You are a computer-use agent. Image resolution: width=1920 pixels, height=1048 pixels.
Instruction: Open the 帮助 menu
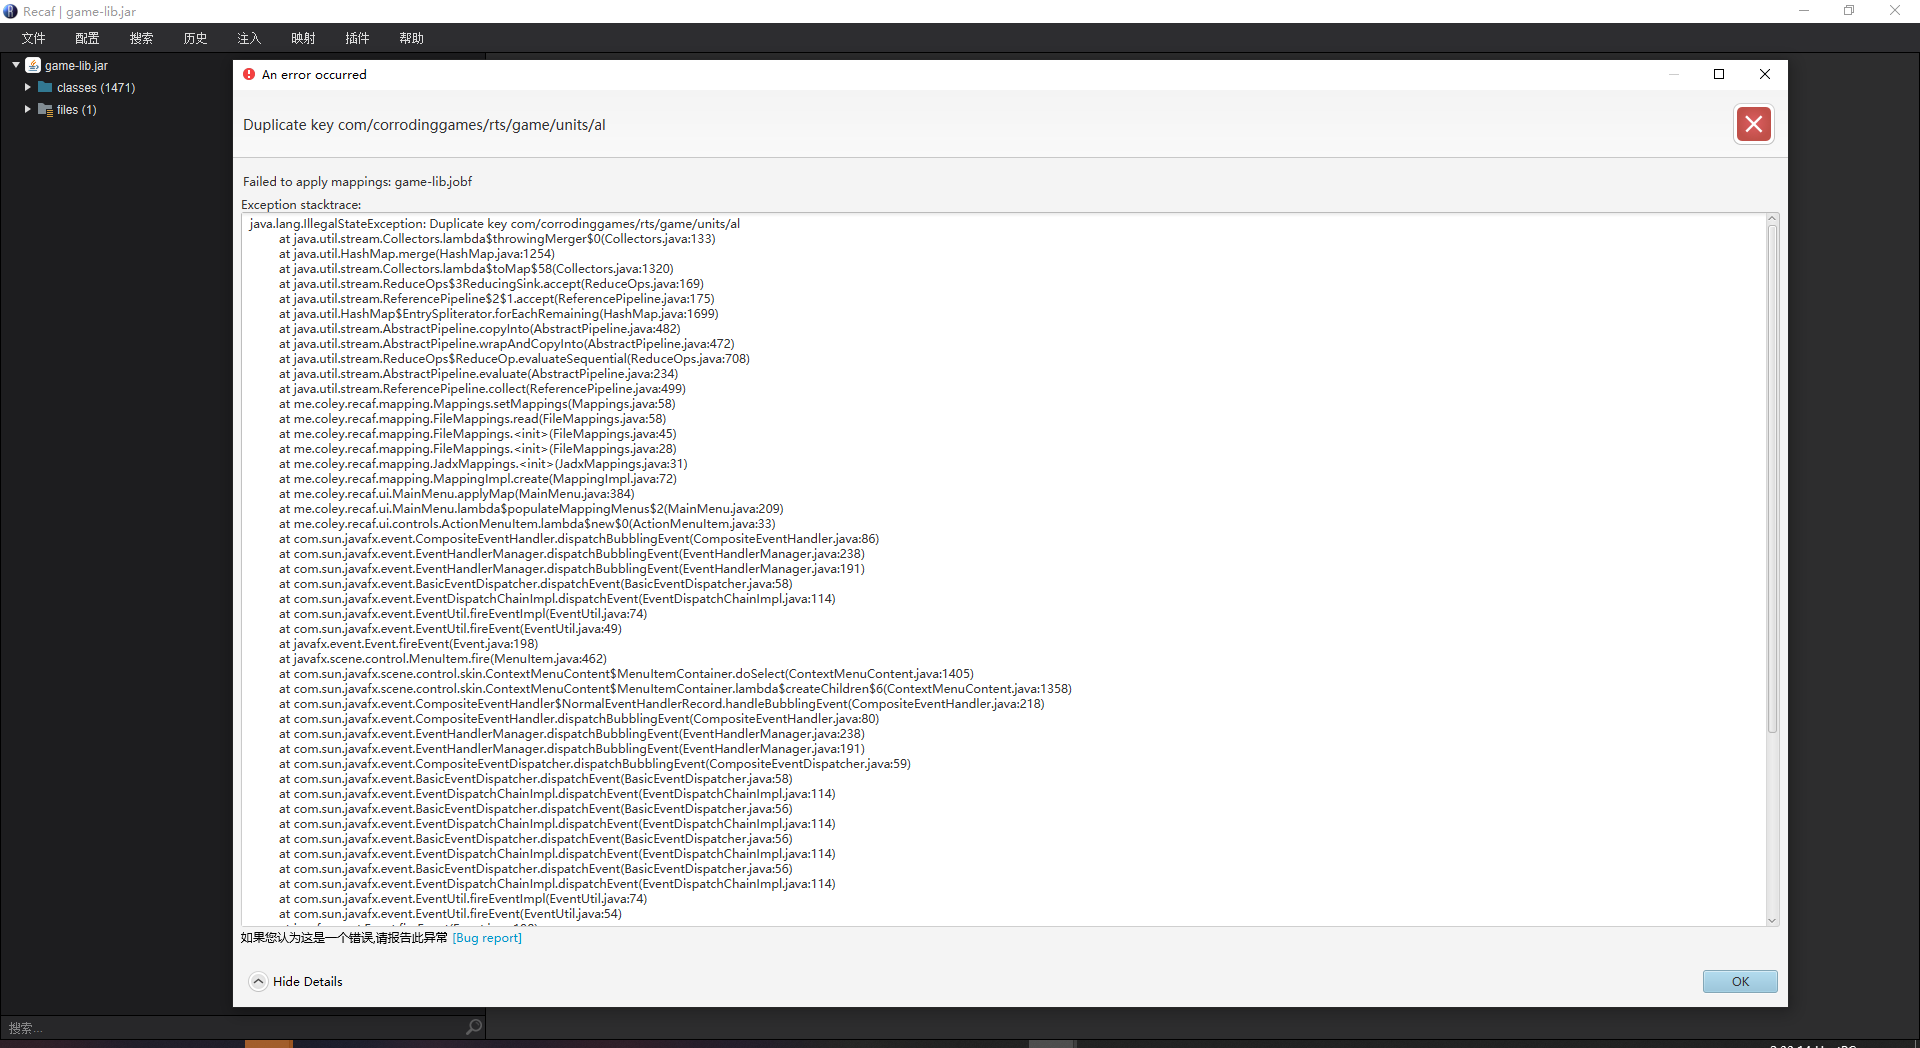click(x=411, y=38)
